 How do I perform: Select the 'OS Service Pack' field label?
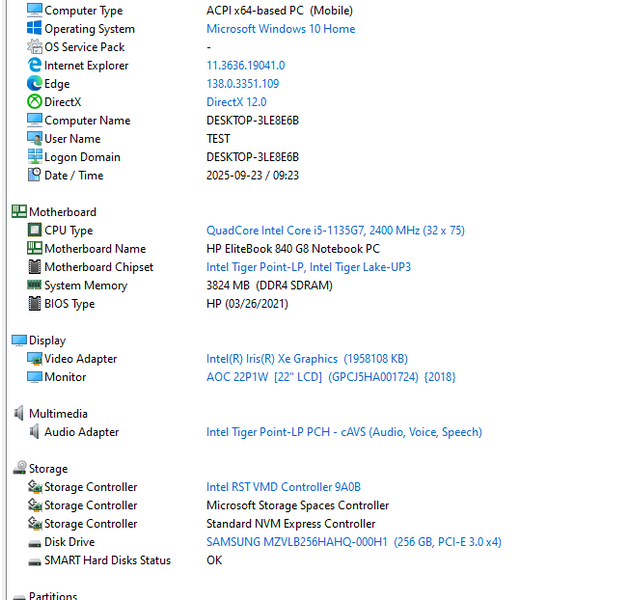(x=85, y=47)
